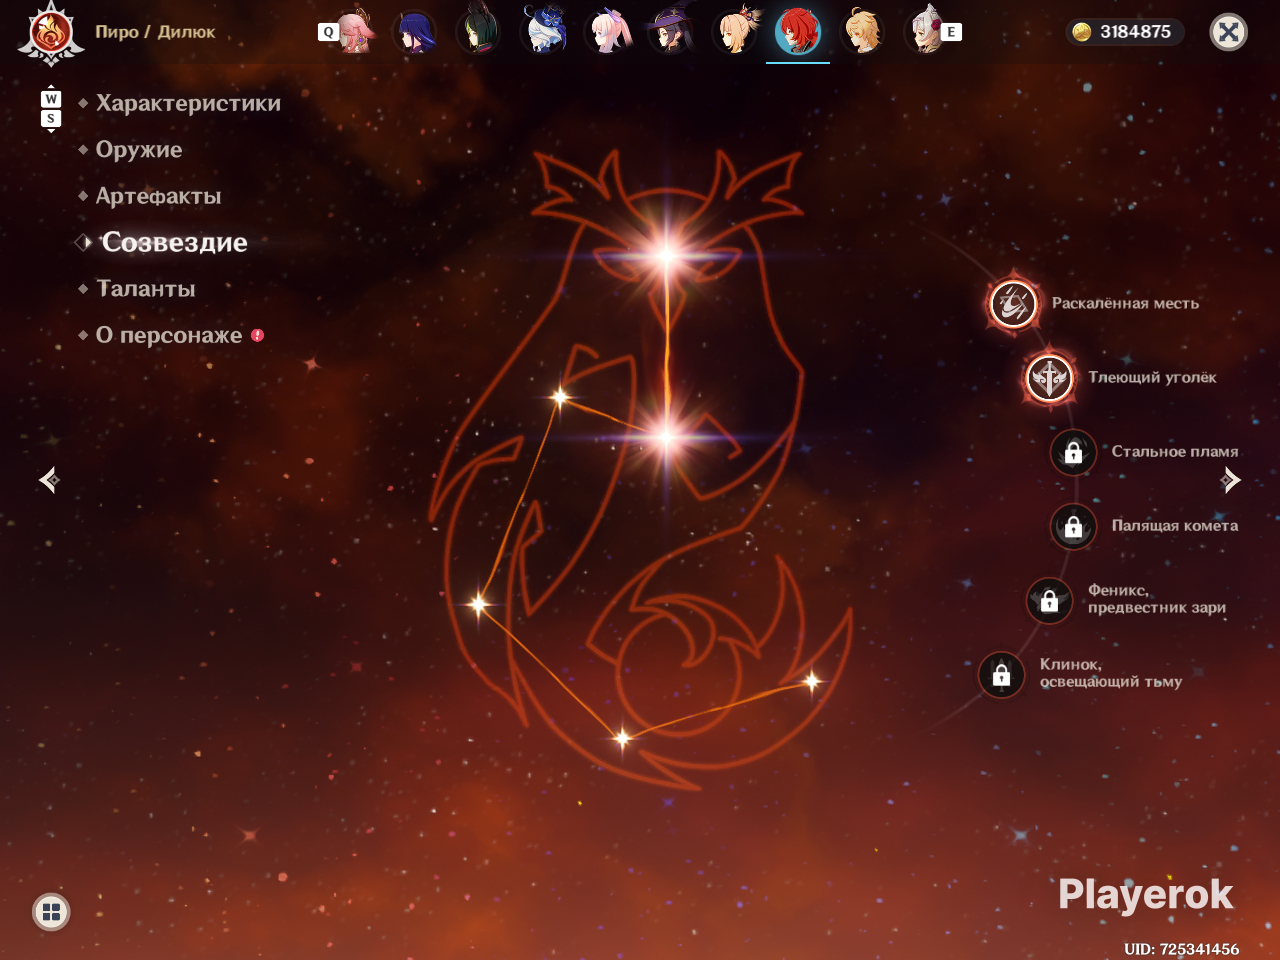The height and width of the screenshot is (960, 1280).
Task: Select Yoimiya's avatar
Action: coord(734,32)
